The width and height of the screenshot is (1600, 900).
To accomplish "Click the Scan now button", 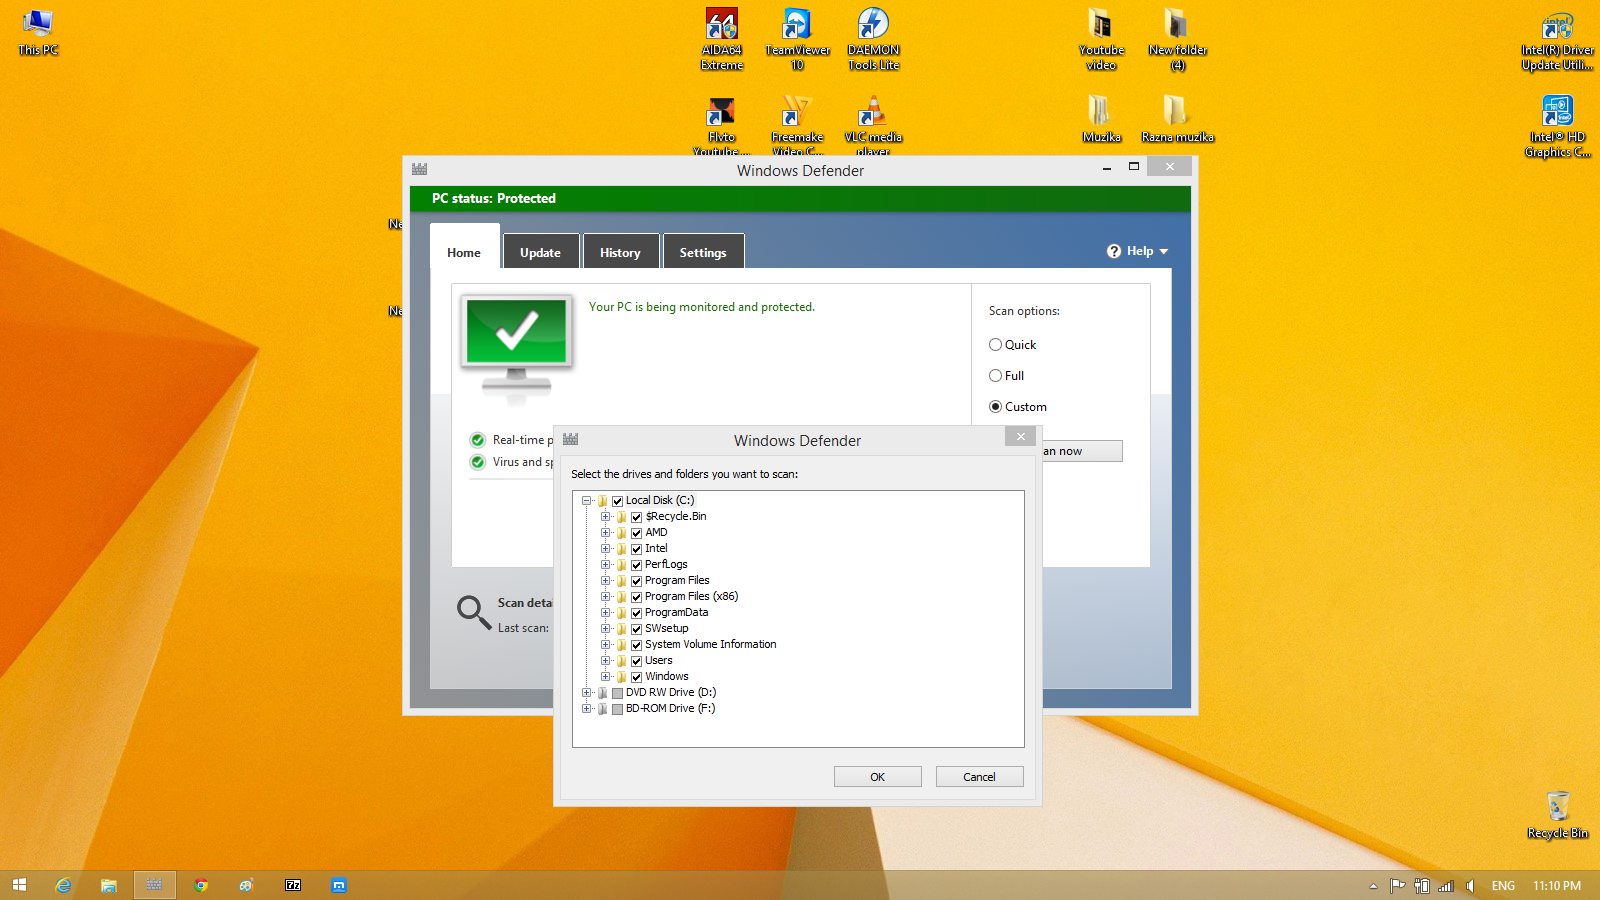I will click(1082, 451).
